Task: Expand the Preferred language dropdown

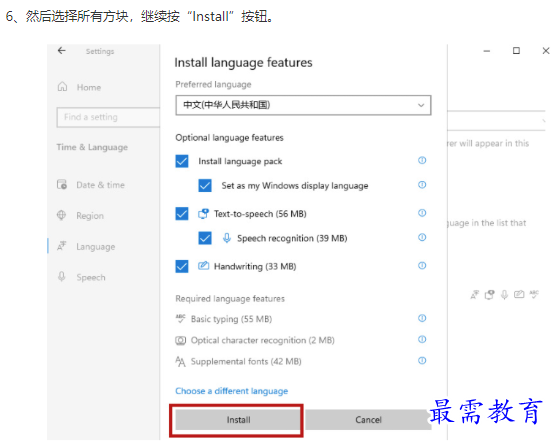Action: 303,105
